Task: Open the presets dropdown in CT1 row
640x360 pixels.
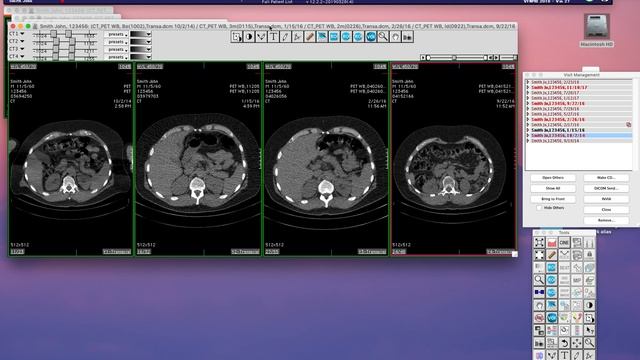Action: (116, 34)
